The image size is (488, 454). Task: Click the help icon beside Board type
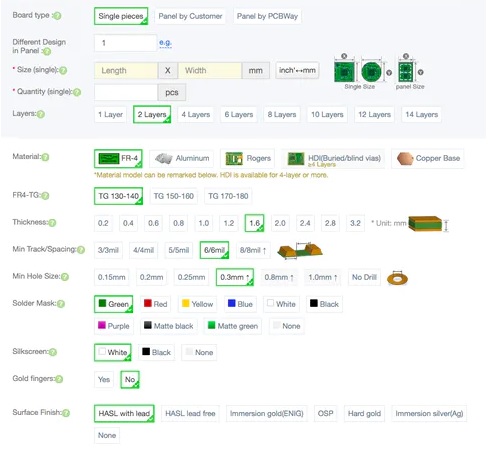[x=57, y=16]
